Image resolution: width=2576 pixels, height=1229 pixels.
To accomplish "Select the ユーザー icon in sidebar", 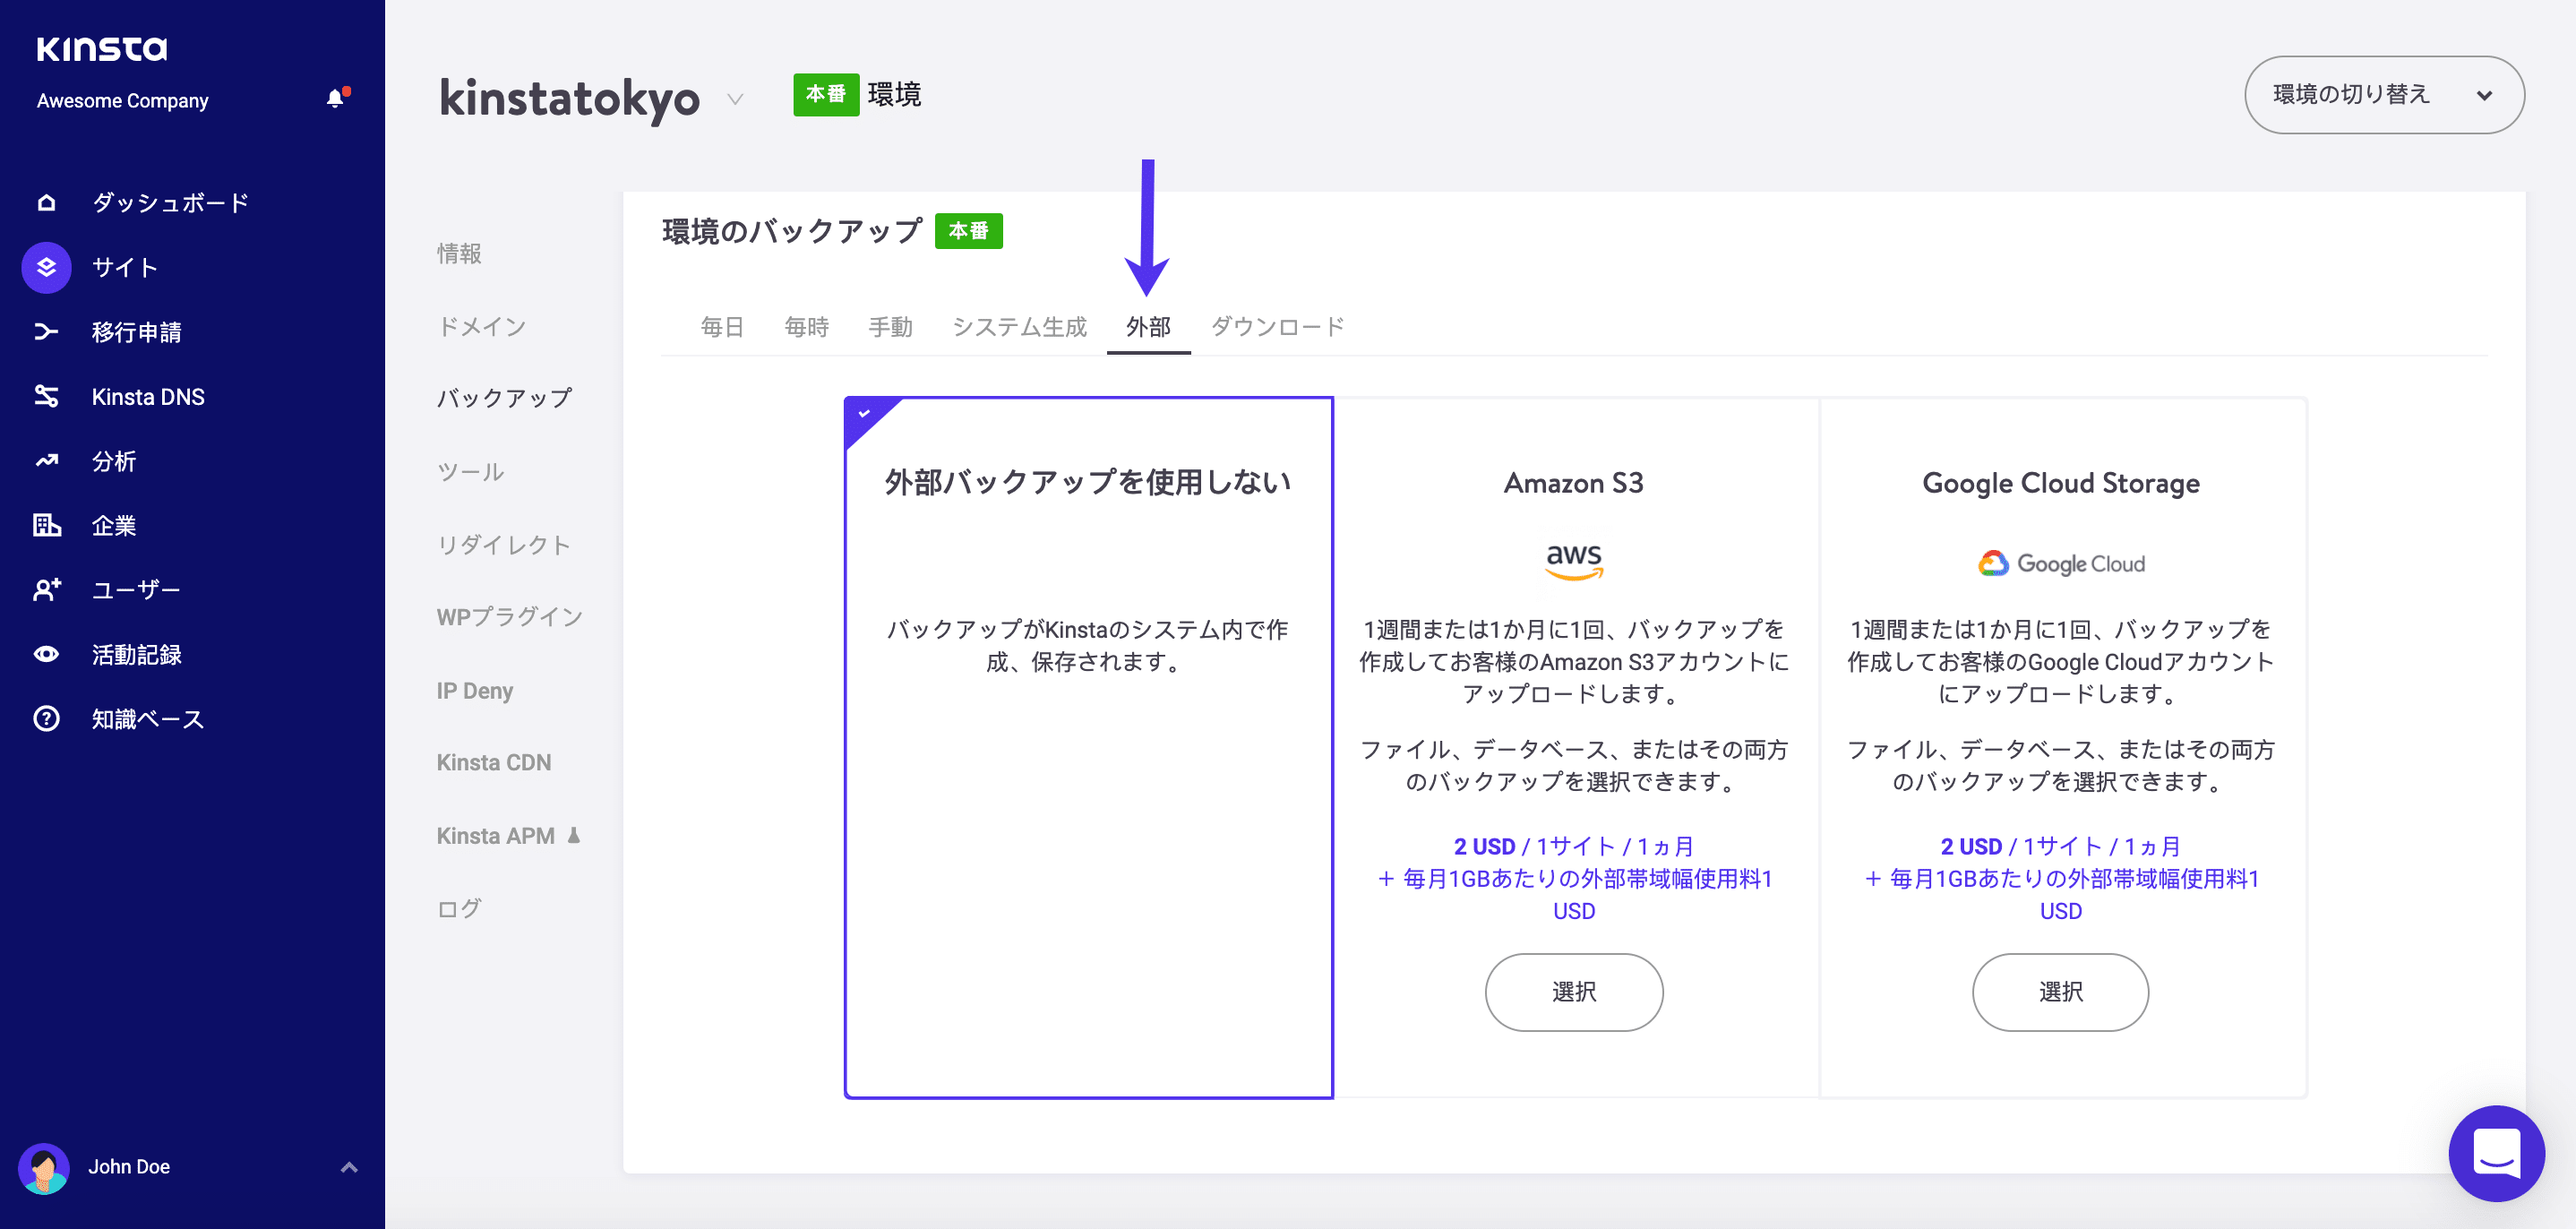I will [x=45, y=590].
